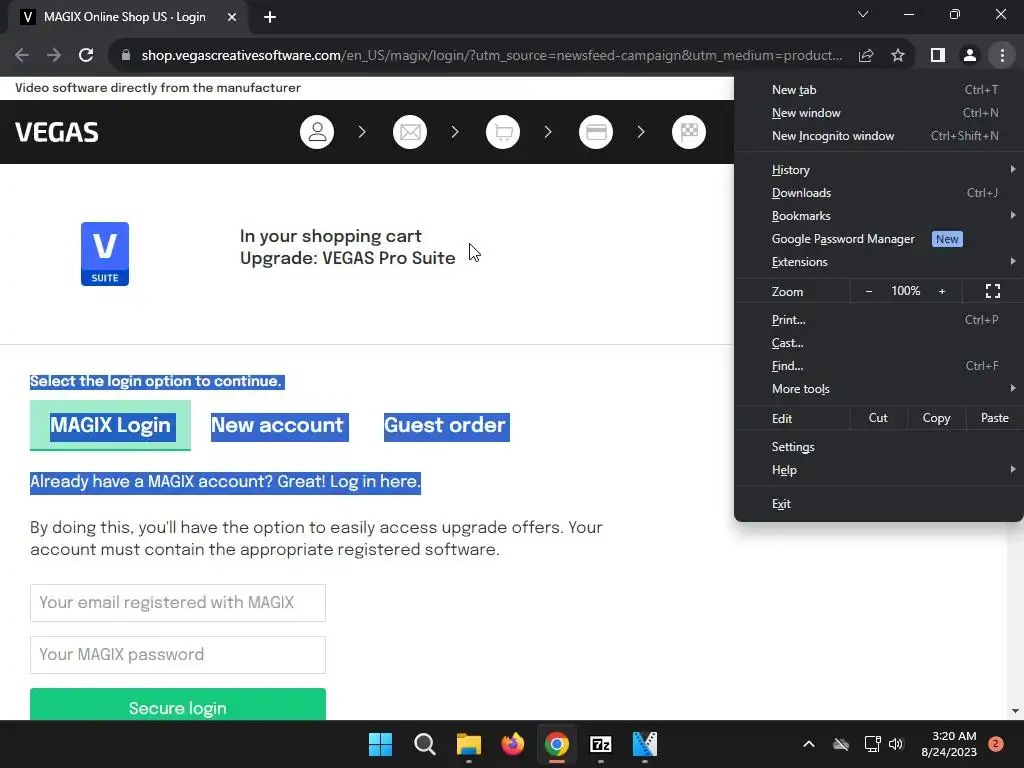Show hidden system tray icons chevron
The image size is (1024, 768).
click(x=808, y=744)
